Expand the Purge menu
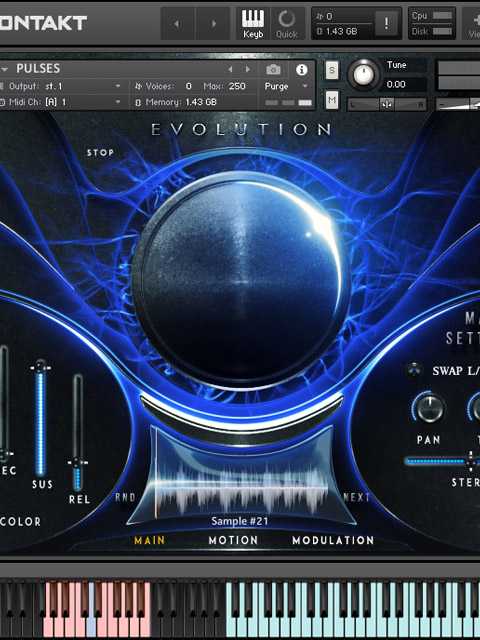Image resolution: width=480 pixels, height=640 pixels. pos(286,87)
